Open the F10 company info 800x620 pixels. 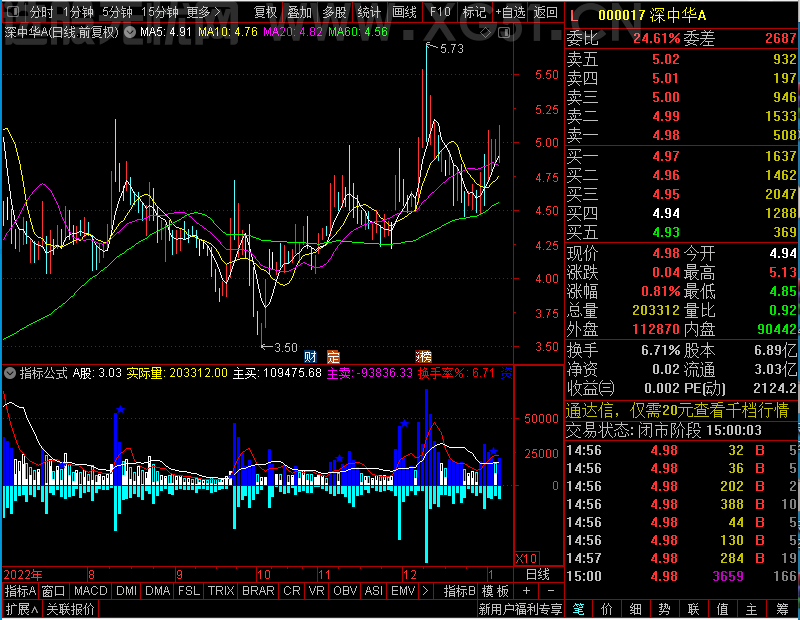(x=440, y=12)
